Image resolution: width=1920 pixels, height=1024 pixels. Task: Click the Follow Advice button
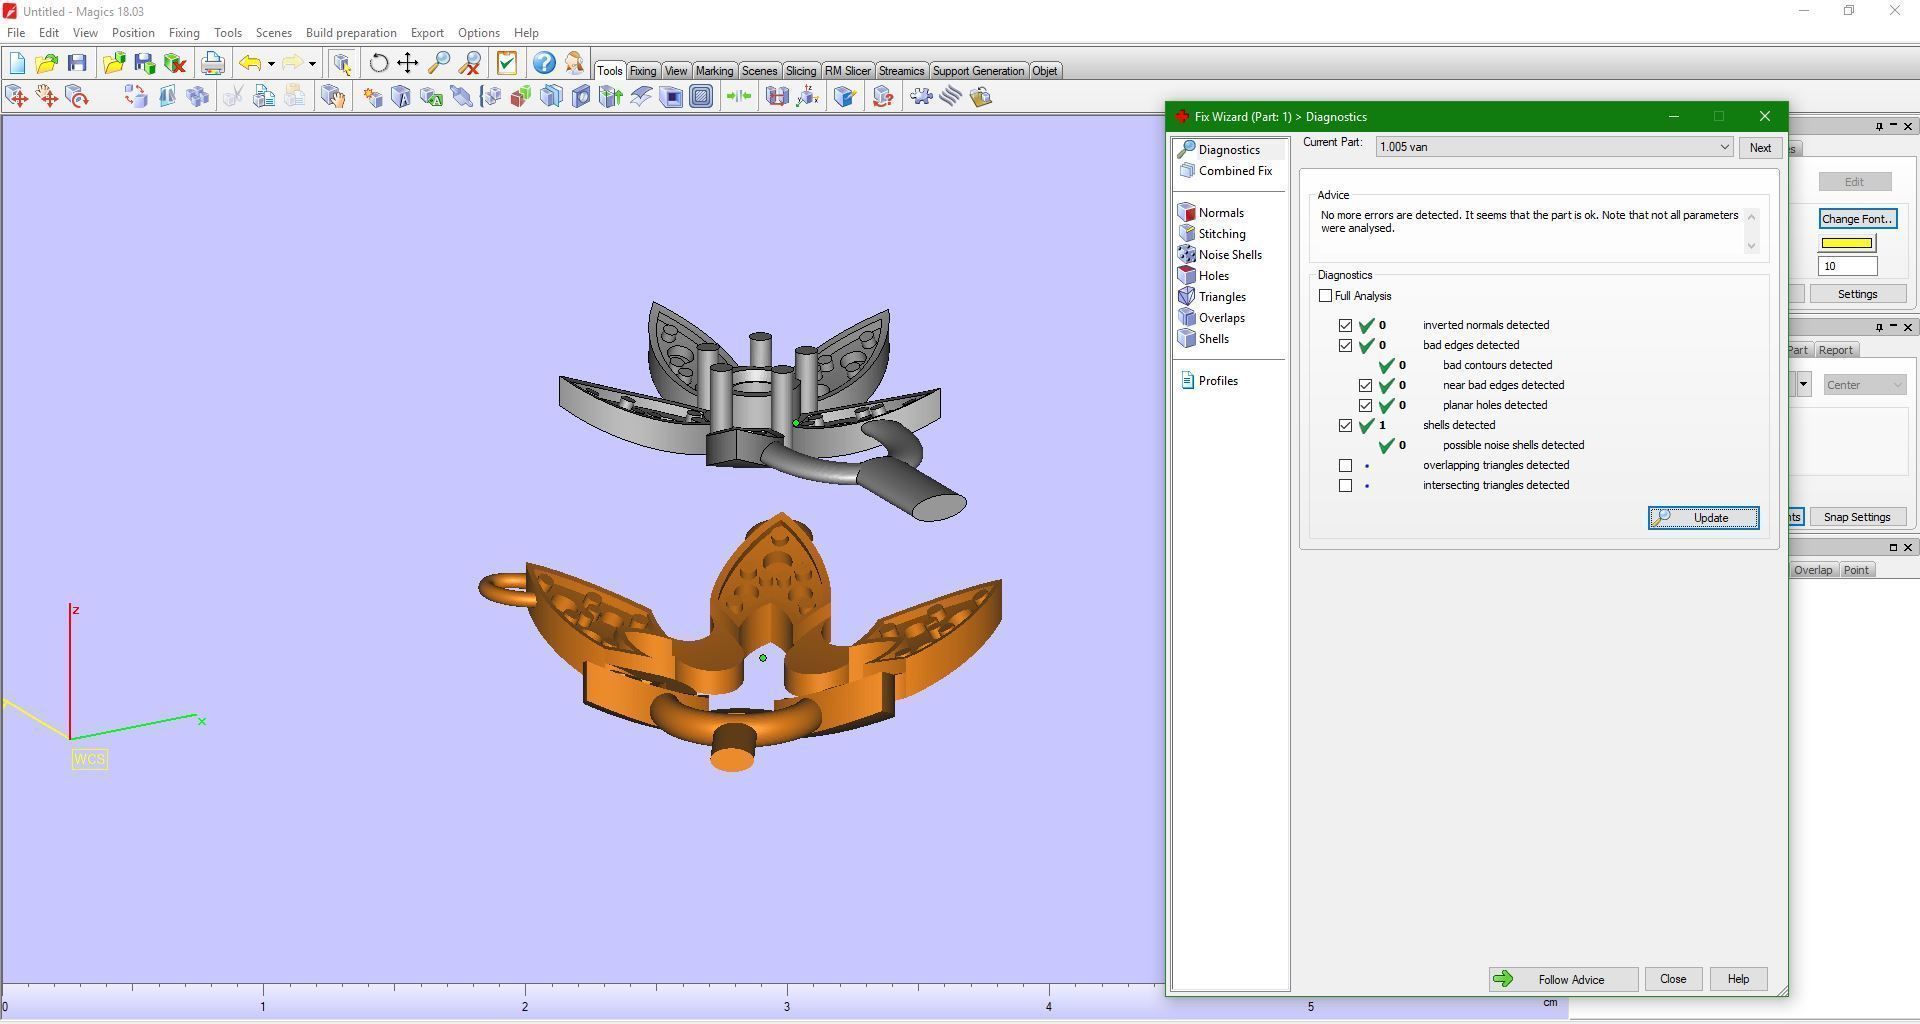(1563, 980)
